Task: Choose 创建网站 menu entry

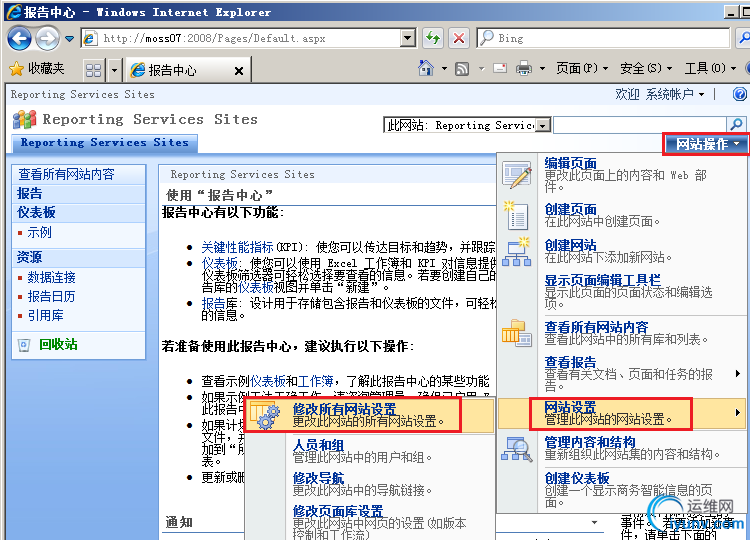Action: tap(622, 251)
